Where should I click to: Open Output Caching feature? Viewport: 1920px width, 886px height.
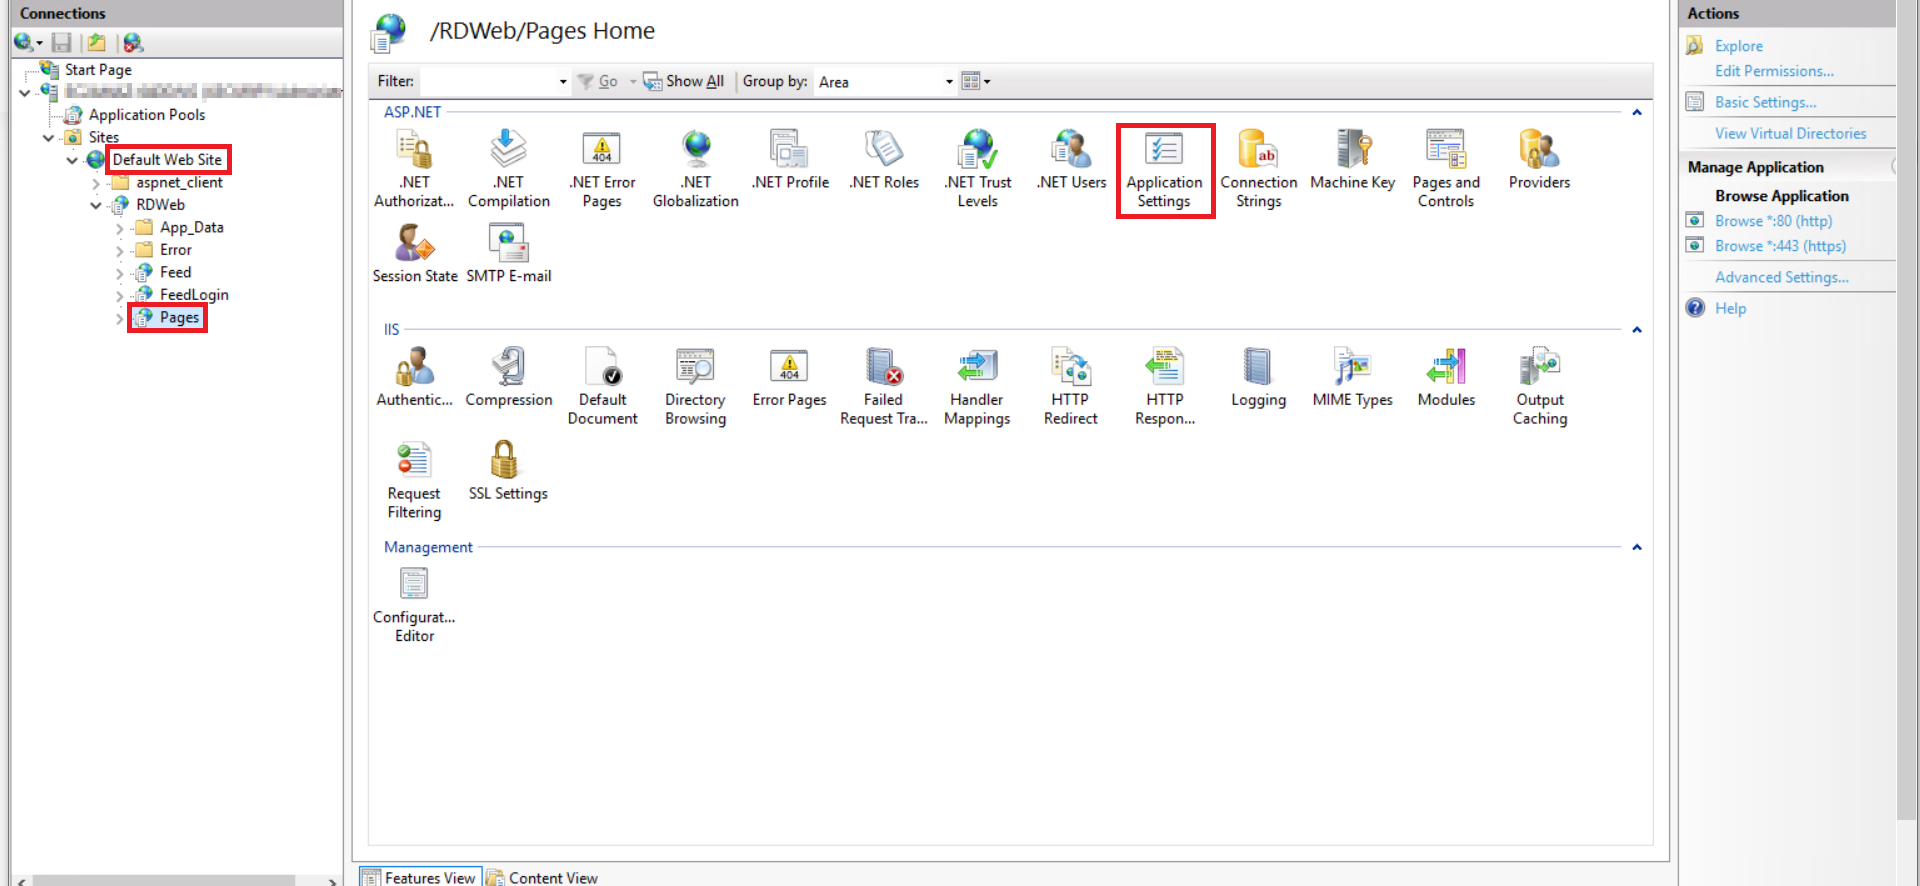pos(1540,386)
